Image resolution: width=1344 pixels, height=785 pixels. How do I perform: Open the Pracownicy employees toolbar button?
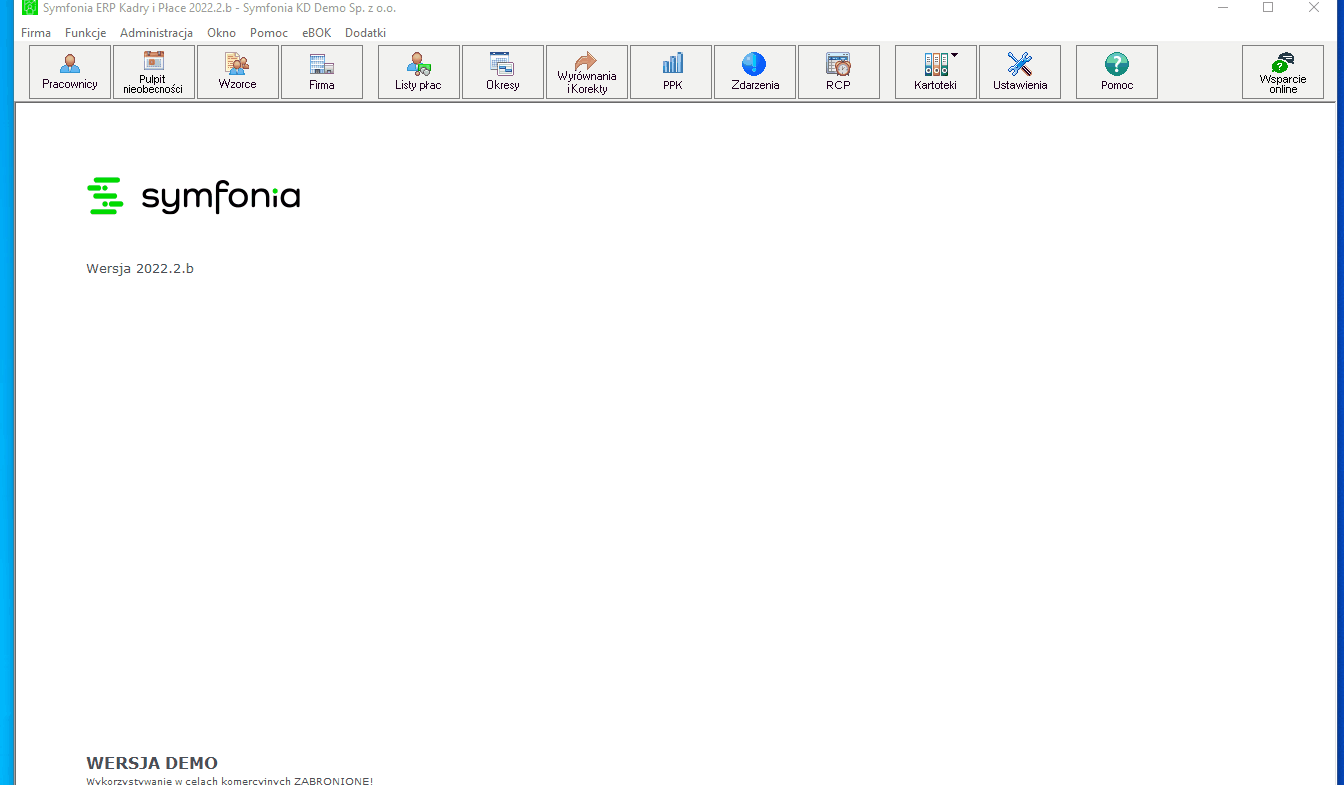click(x=70, y=72)
